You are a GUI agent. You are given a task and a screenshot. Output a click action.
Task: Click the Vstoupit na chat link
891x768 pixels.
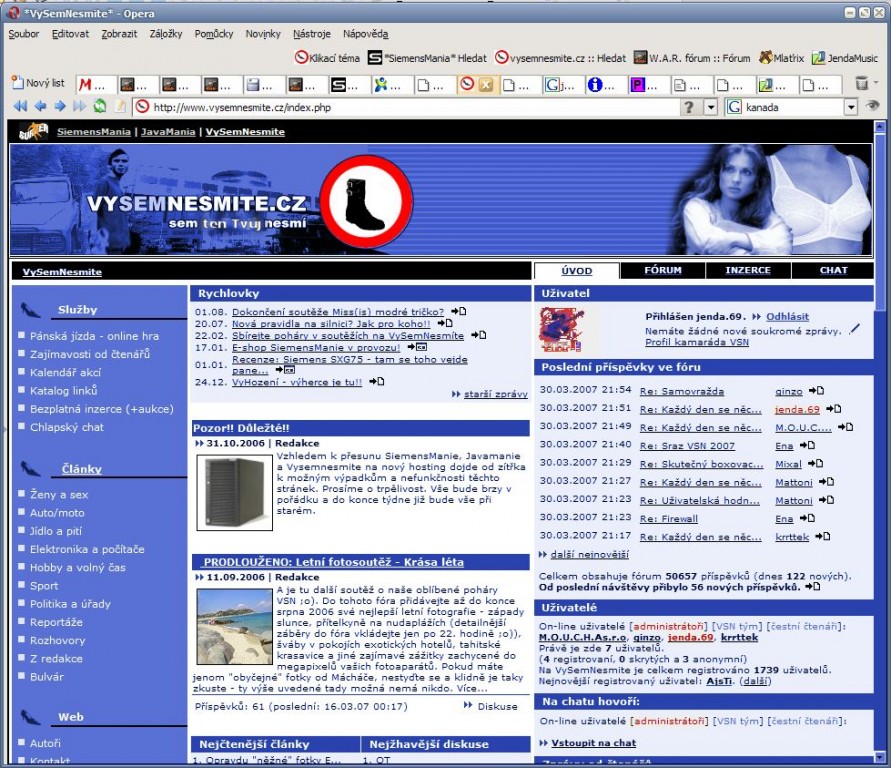pyautogui.click(x=593, y=743)
